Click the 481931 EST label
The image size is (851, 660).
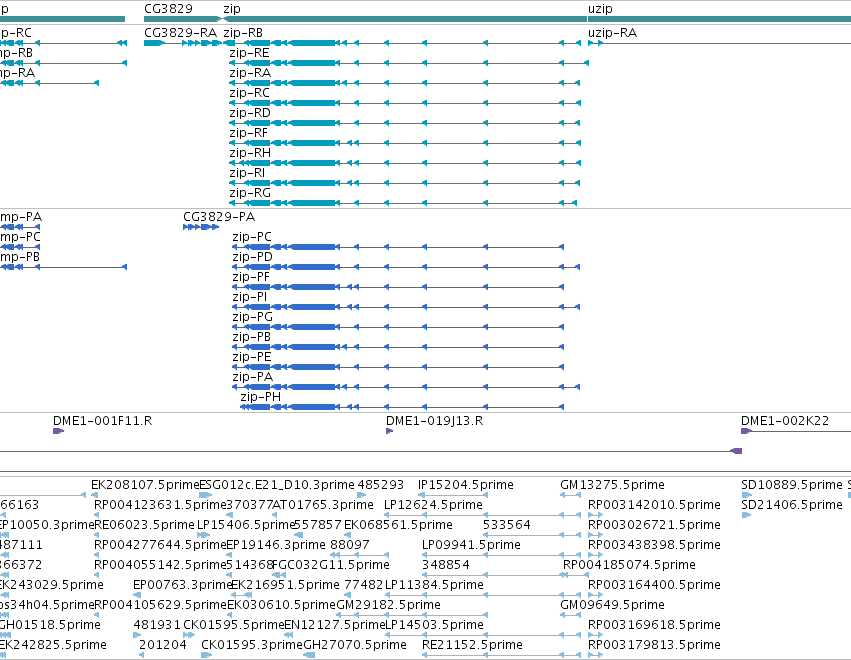coord(157,625)
